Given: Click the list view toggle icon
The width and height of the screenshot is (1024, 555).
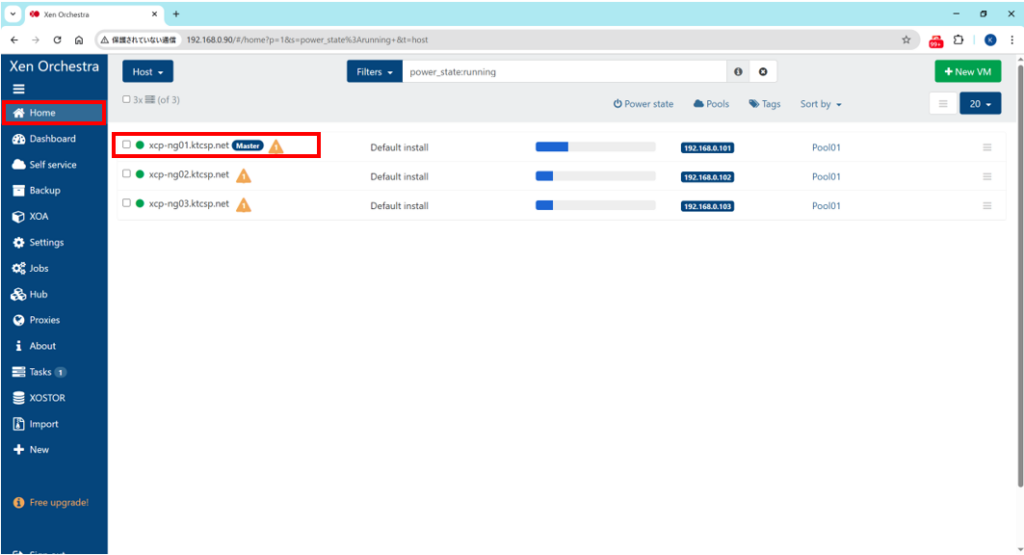Looking at the screenshot, I should pos(942,104).
